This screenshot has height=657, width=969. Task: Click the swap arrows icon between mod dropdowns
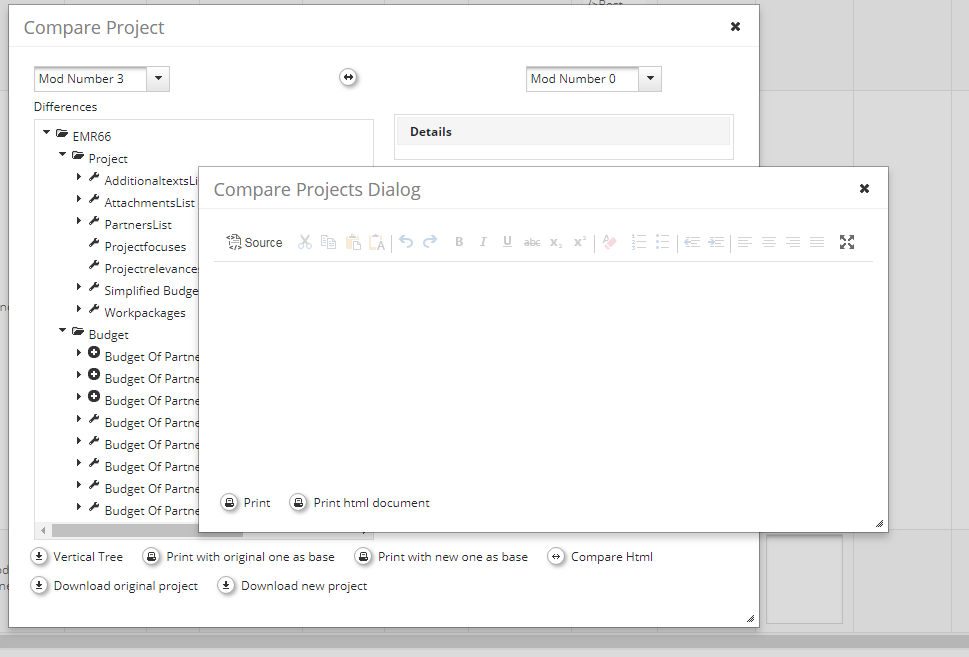pos(348,78)
